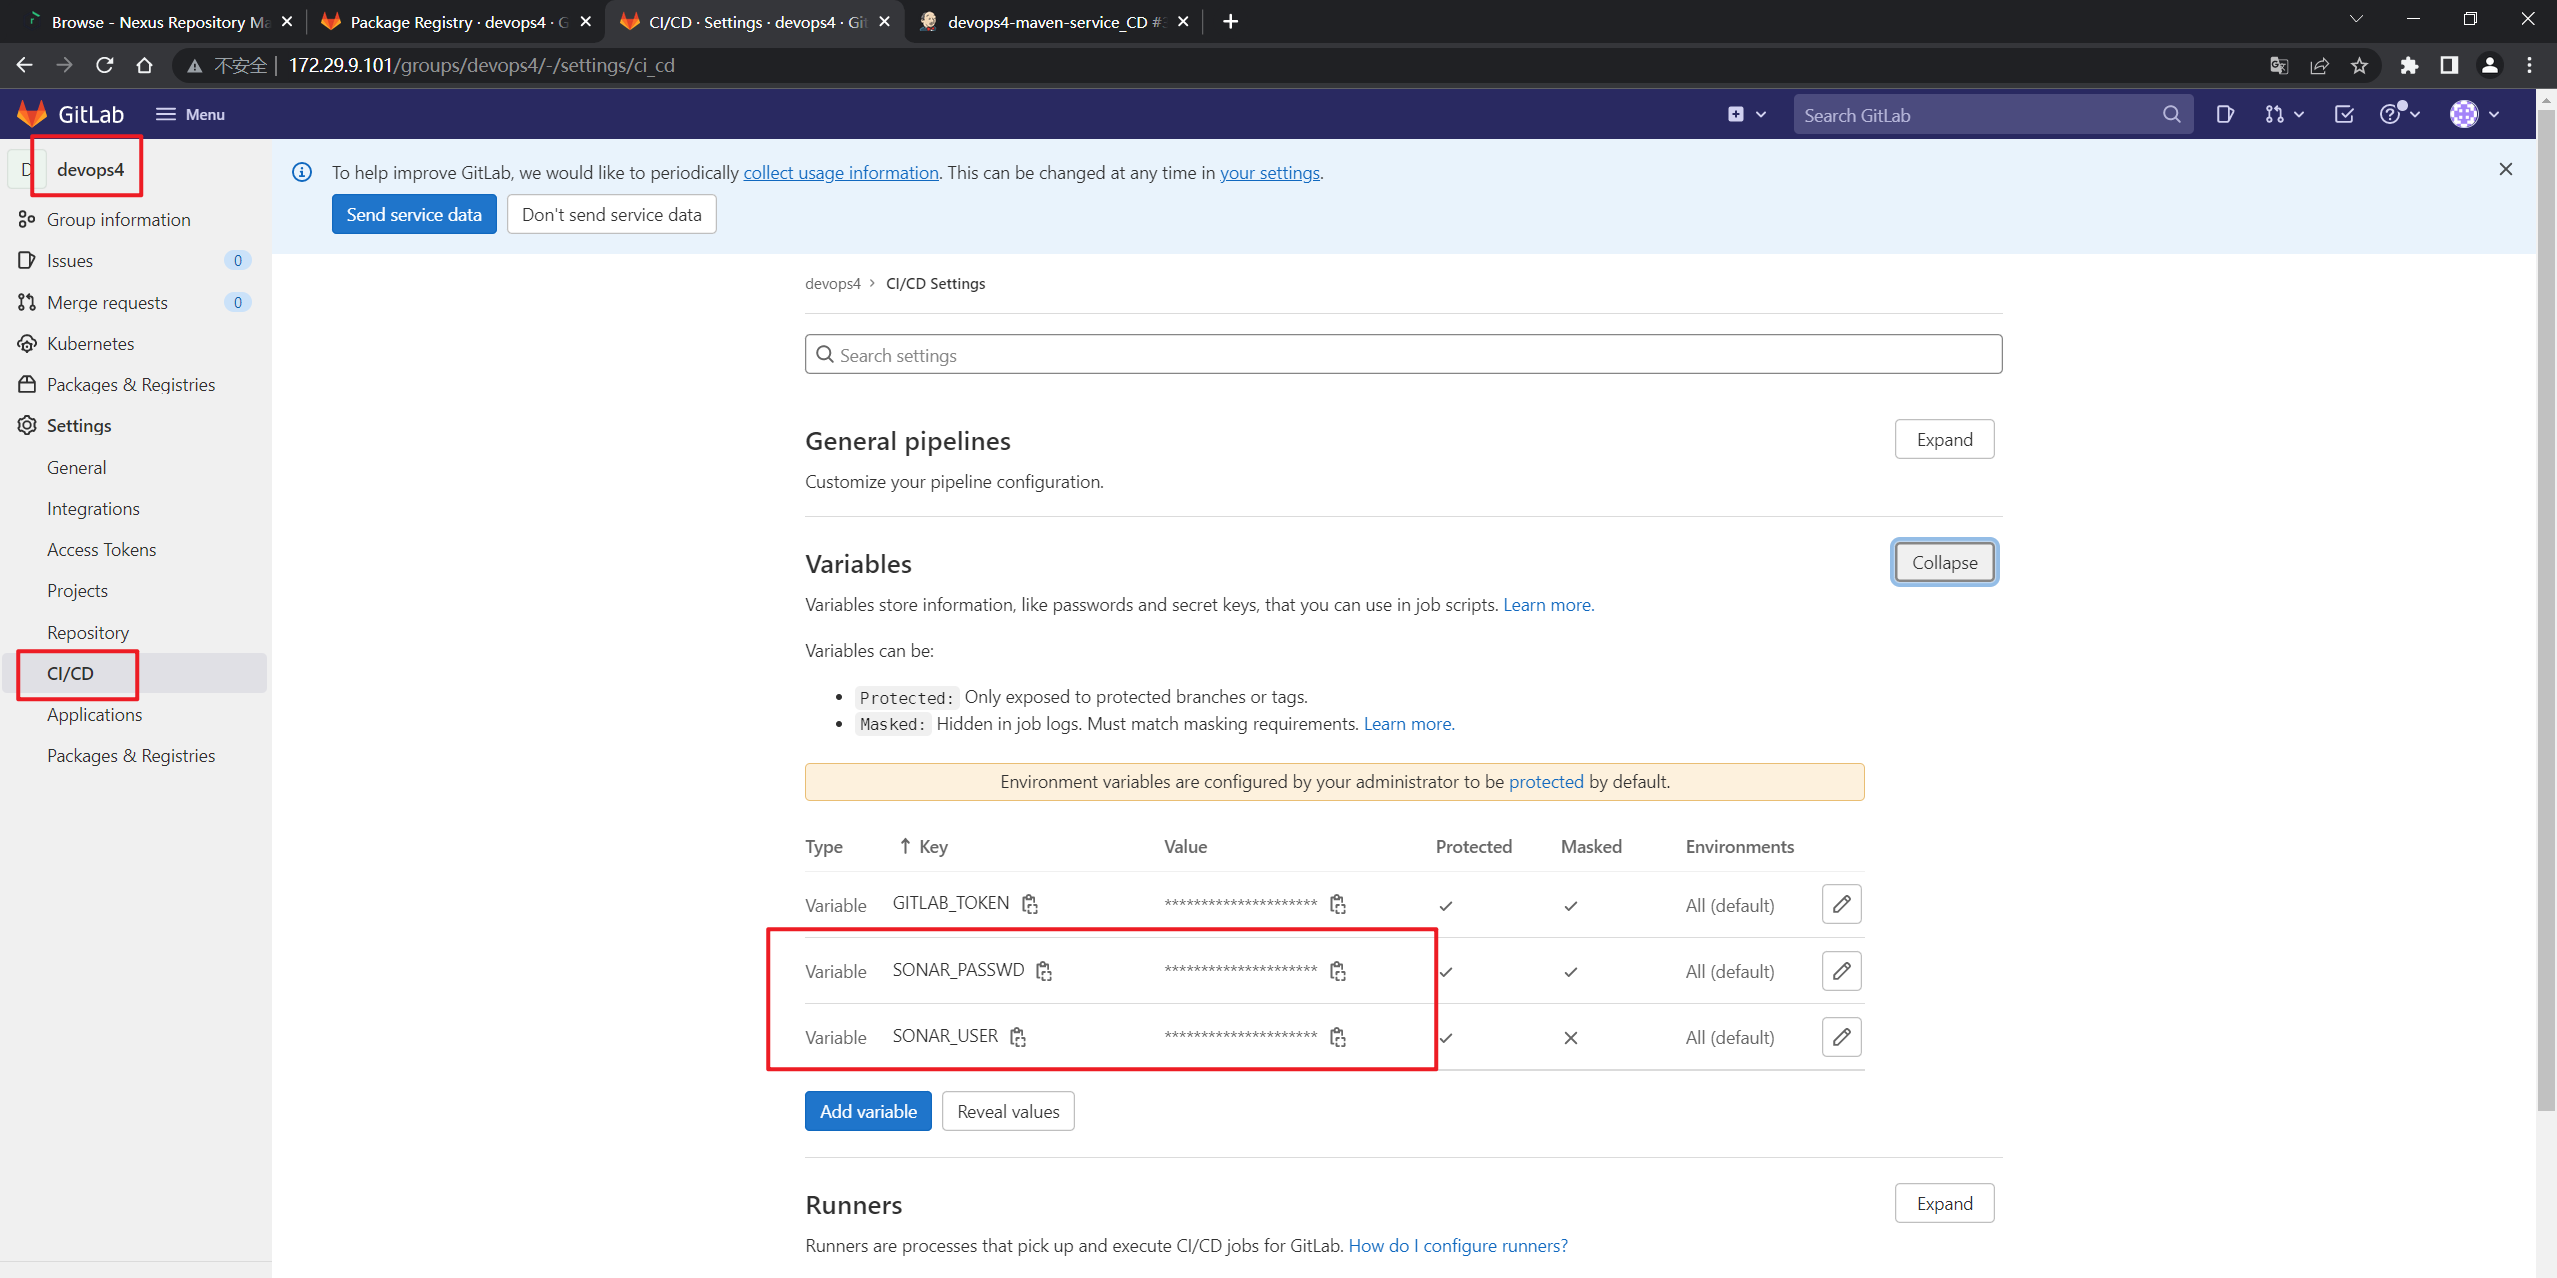
Task: Select the devops4 group name in sidebar
Action: pos(90,169)
